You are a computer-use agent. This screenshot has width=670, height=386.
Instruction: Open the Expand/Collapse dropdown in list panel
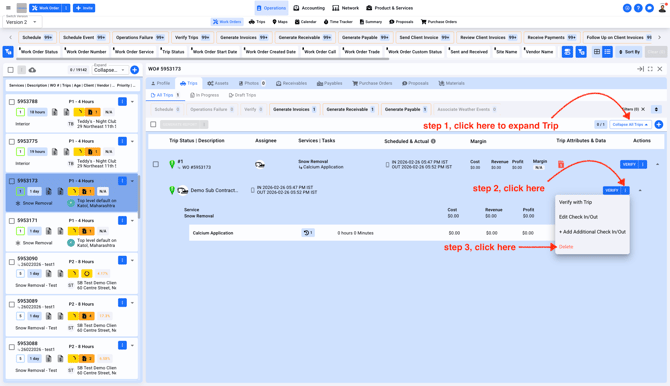109,70
